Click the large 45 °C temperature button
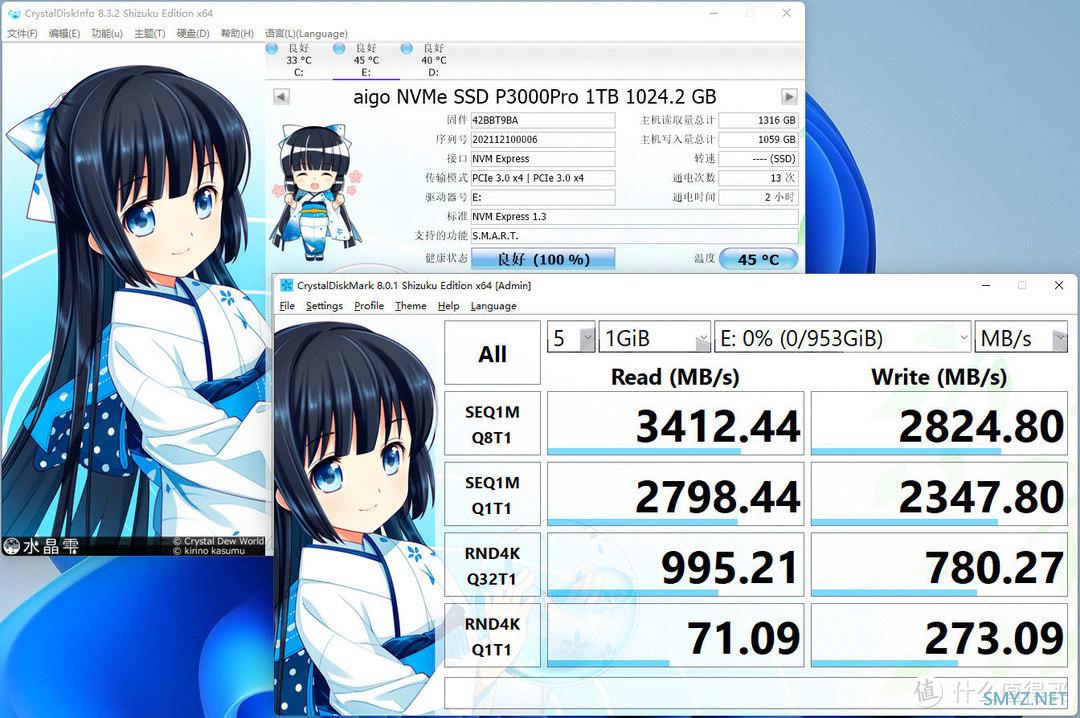 tap(758, 259)
